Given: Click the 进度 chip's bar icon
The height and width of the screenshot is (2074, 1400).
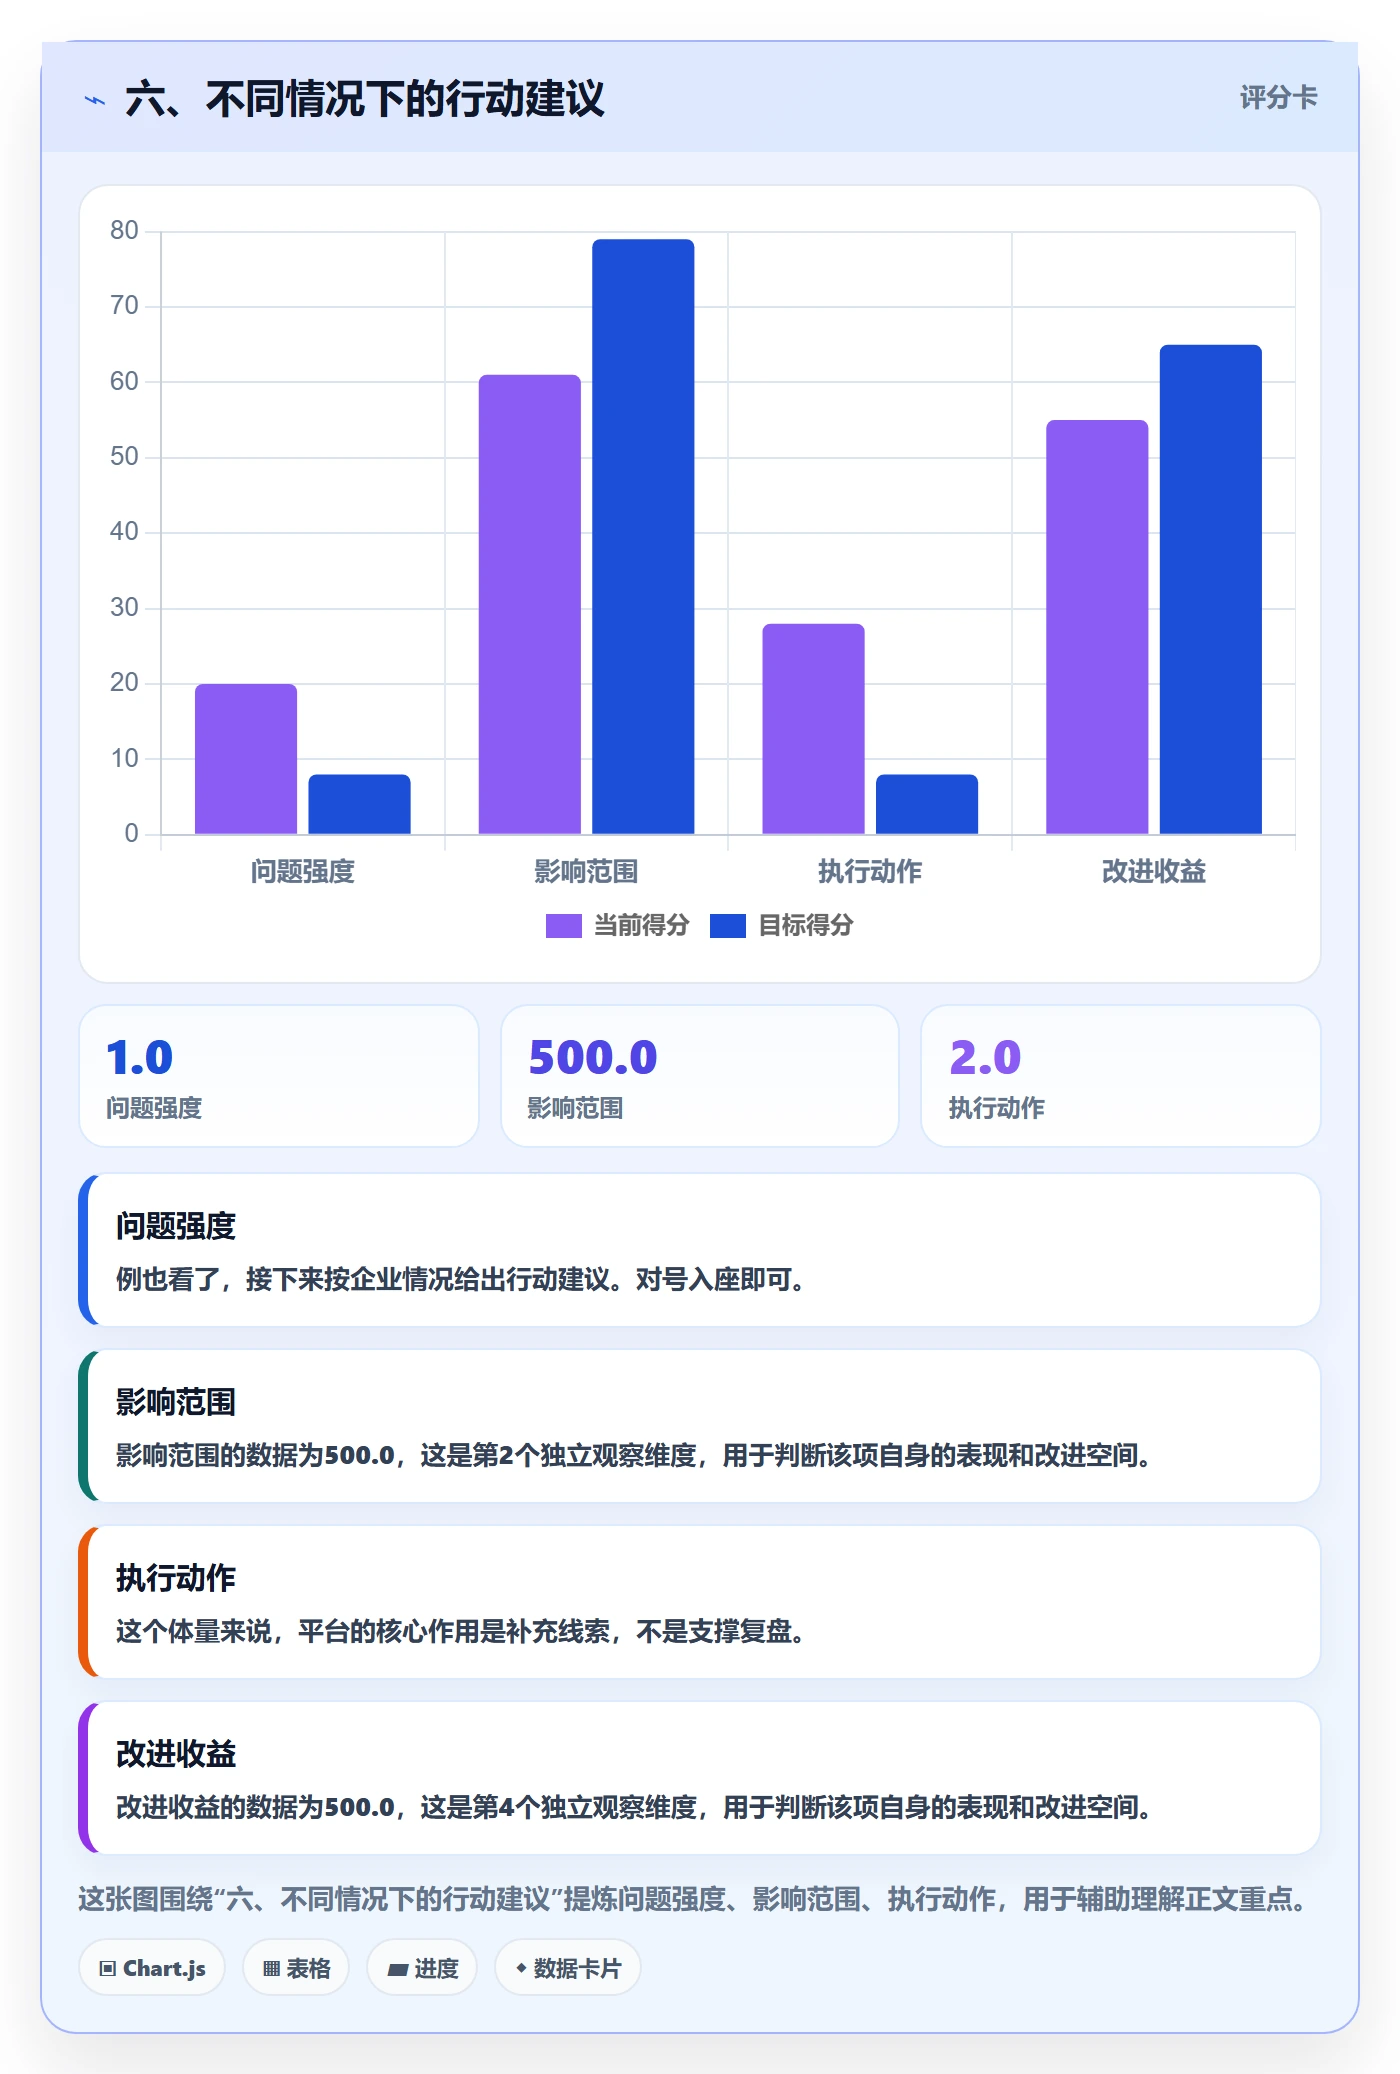Looking at the screenshot, I should [x=398, y=1970].
